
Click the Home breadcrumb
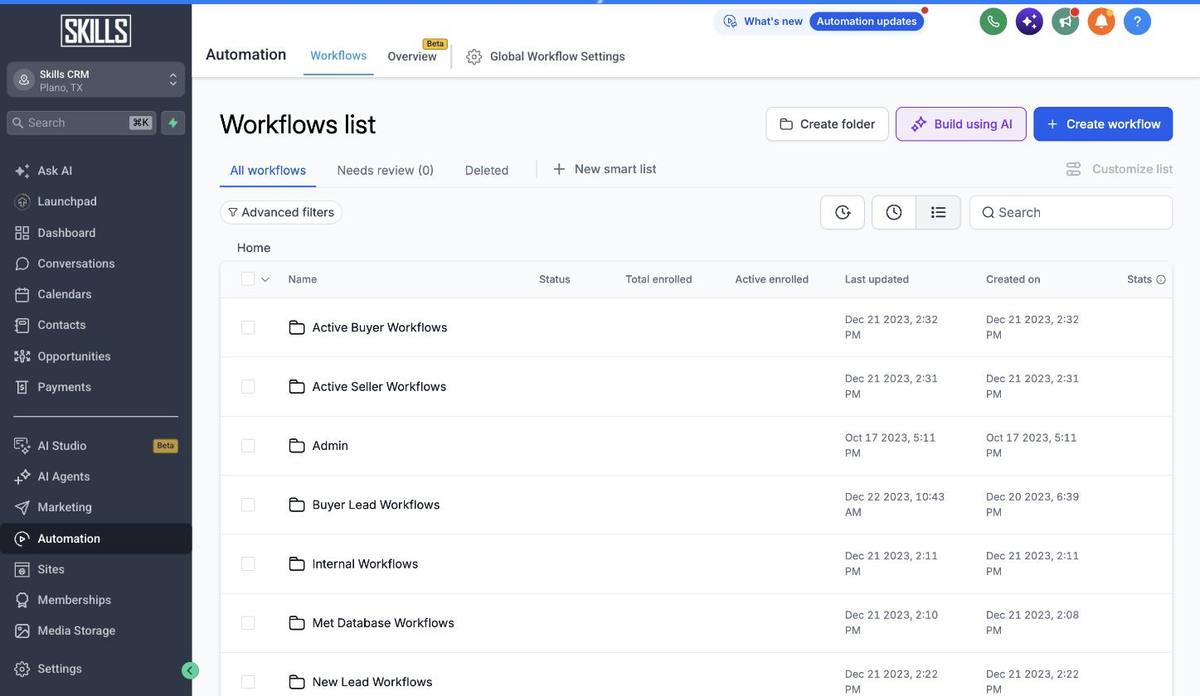coord(254,248)
